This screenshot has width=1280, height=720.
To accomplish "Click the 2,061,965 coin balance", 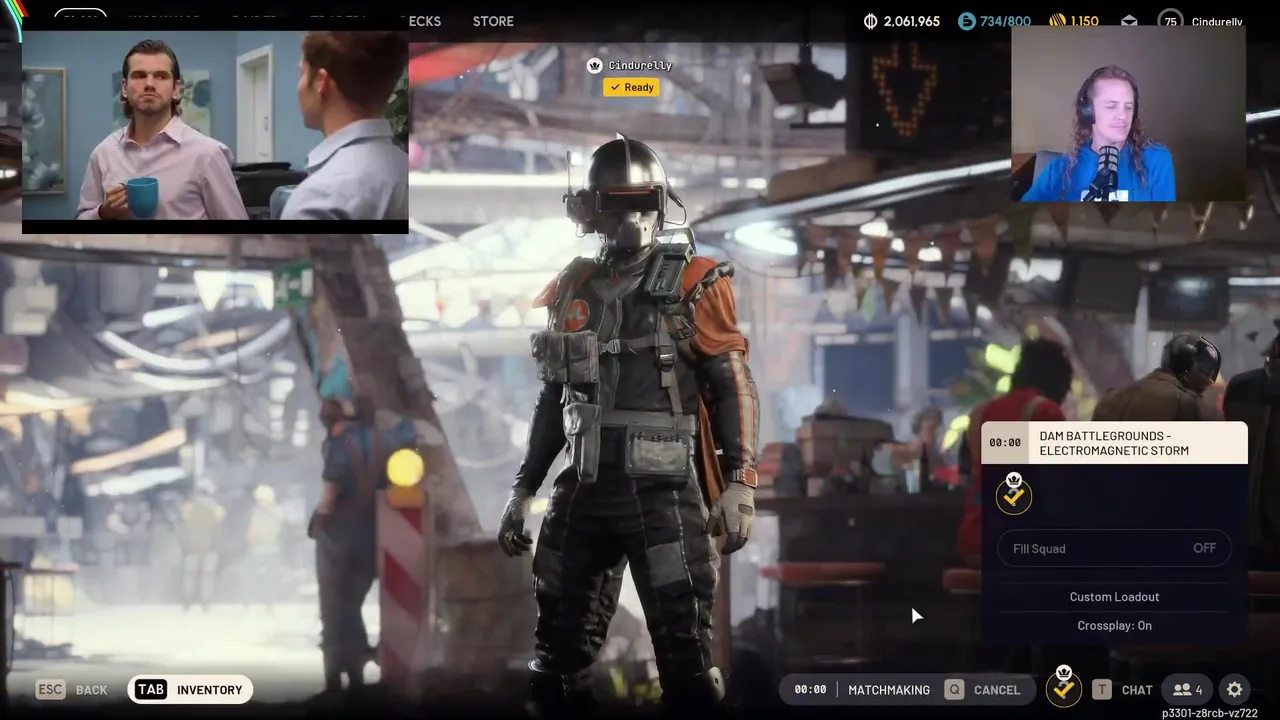I will pyautogui.click(x=912, y=21).
